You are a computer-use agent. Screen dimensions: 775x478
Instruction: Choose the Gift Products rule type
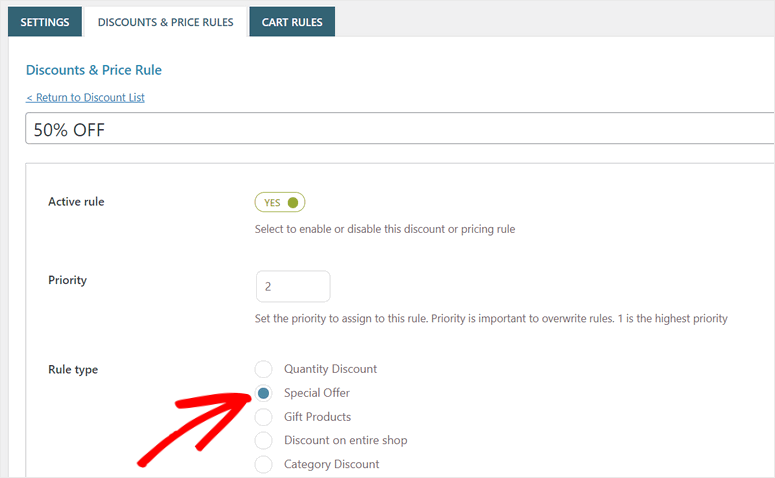click(264, 417)
